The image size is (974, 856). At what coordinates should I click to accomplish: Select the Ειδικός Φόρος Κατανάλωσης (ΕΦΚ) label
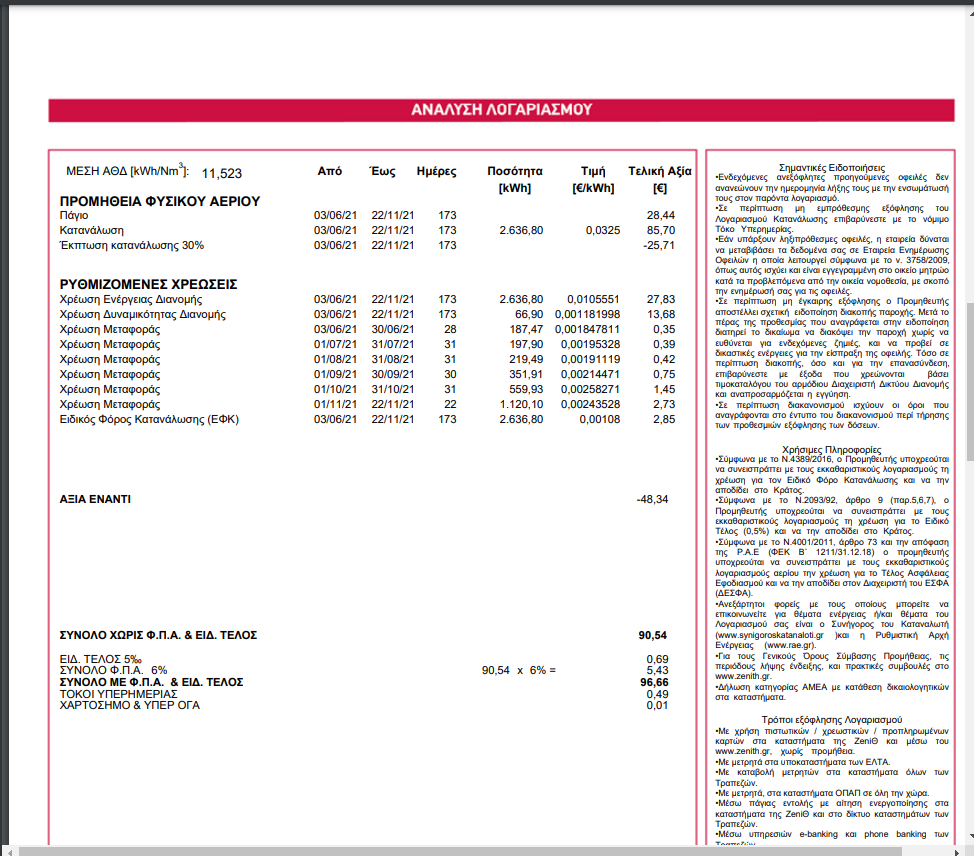click(149, 419)
